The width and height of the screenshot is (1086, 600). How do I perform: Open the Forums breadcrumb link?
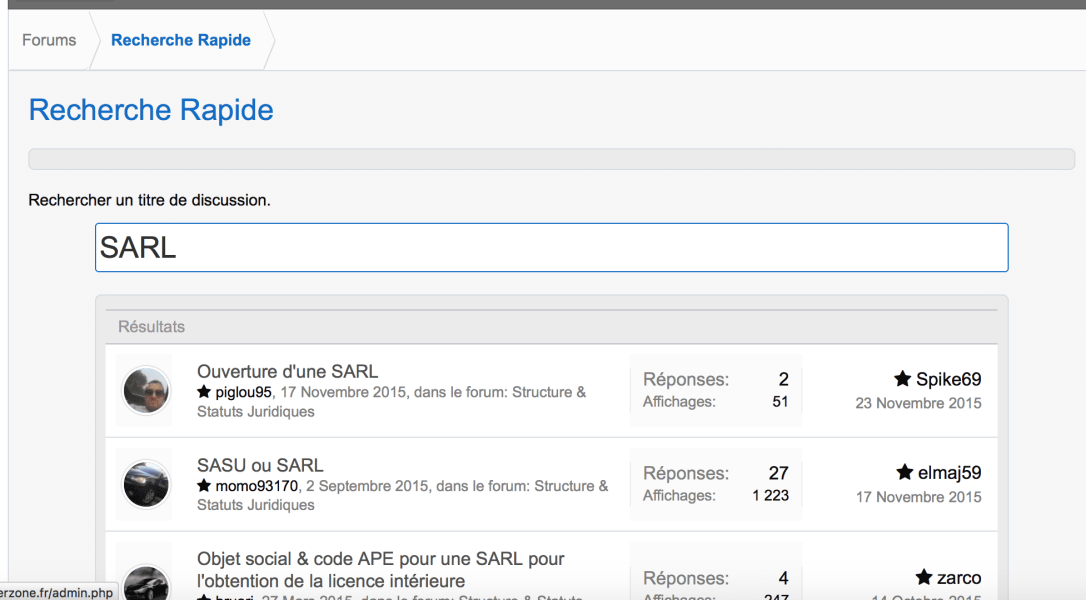click(x=49, y=40)
